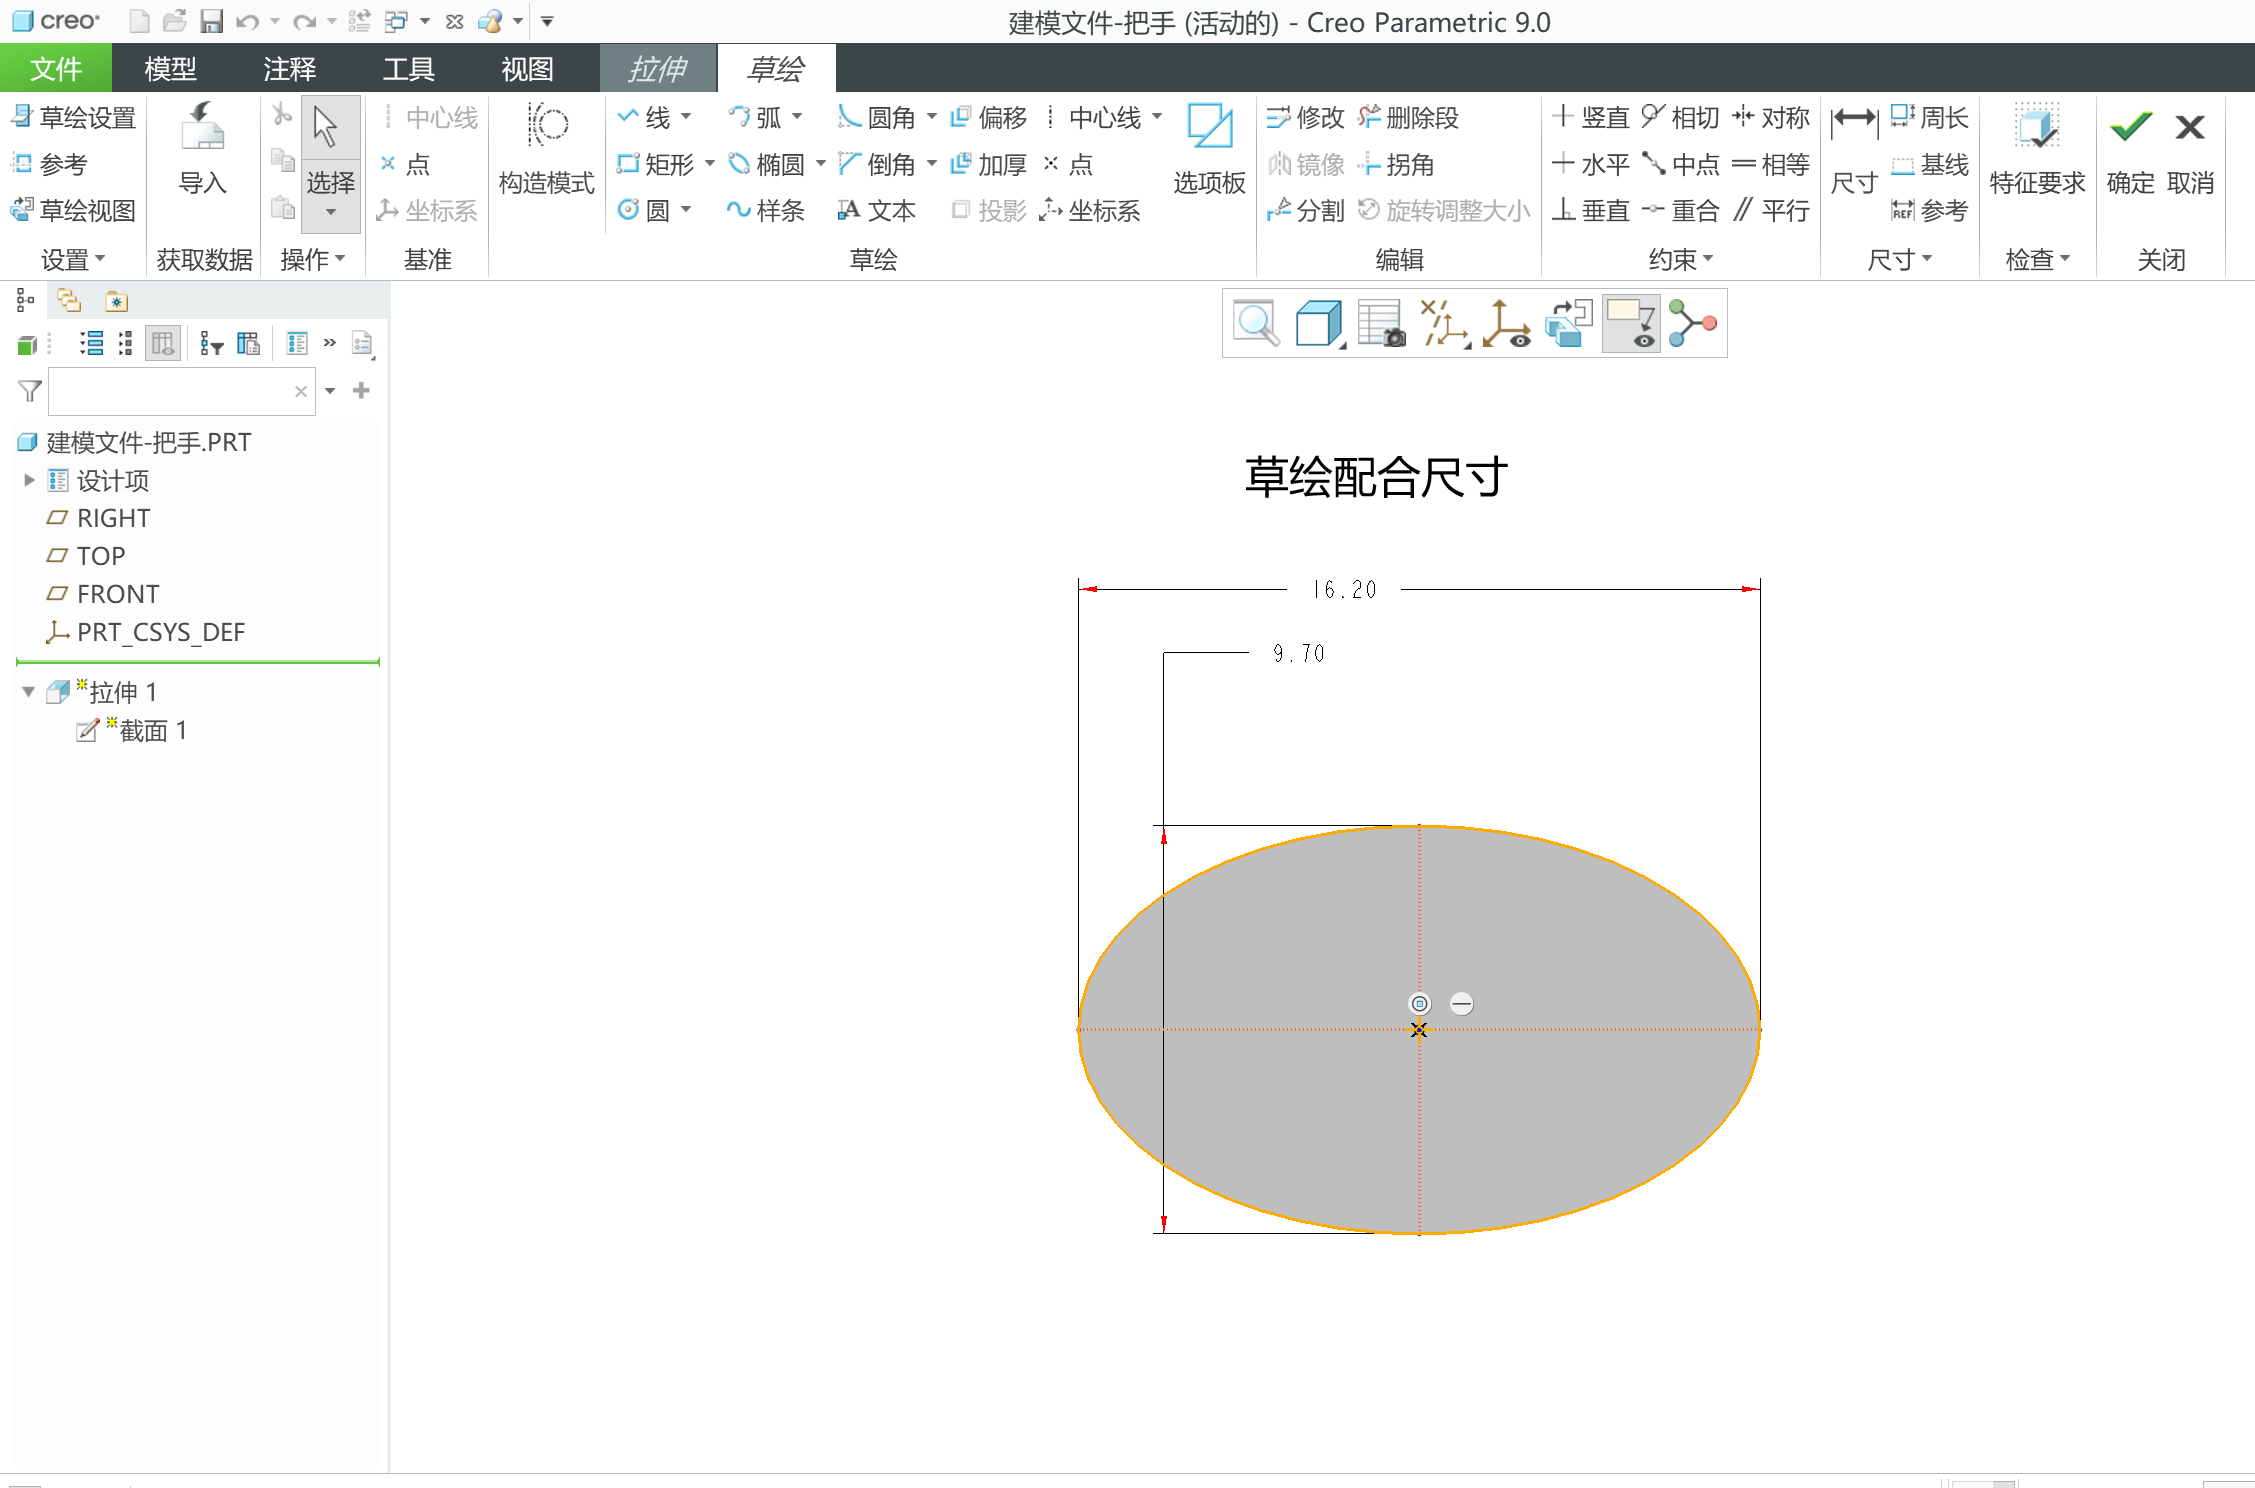Confirm sketch with 确定 checkmark

(x=2131, y=150)
